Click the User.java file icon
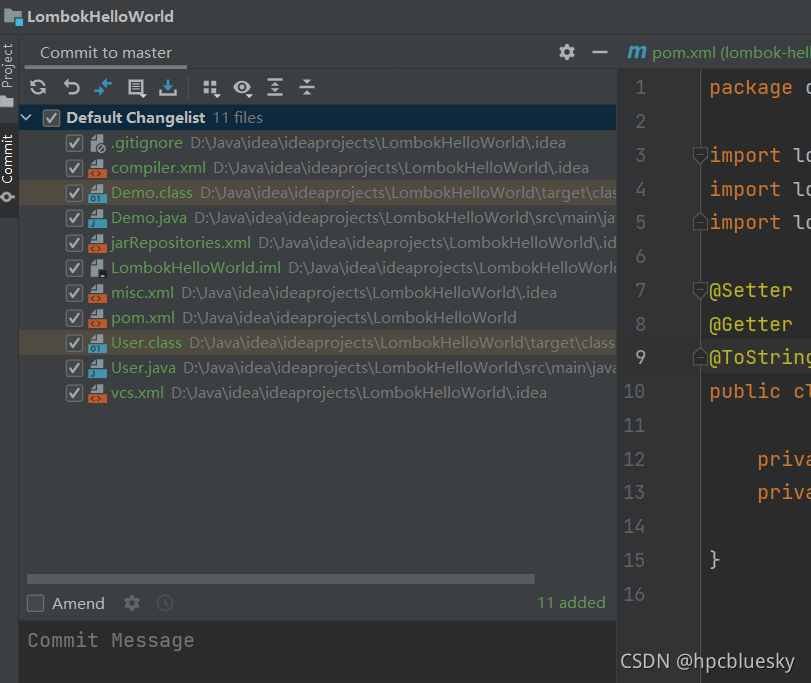Image resolution: width=811 pixels, height=683 pixels. 97,368
